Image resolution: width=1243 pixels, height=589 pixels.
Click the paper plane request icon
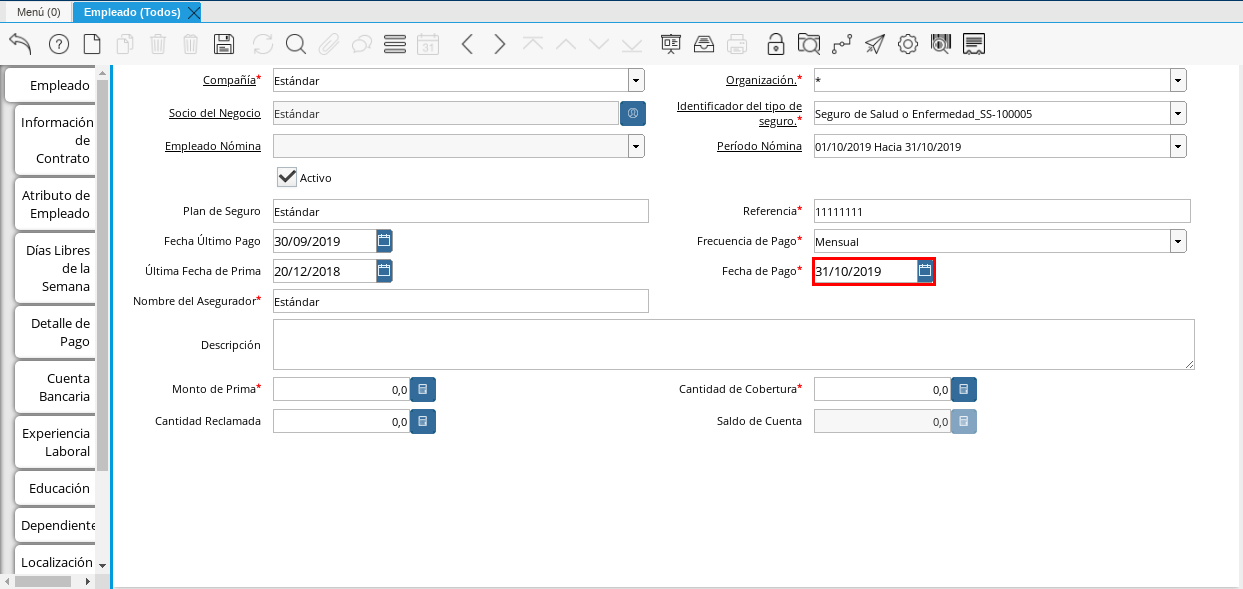[x=875, y=44]
